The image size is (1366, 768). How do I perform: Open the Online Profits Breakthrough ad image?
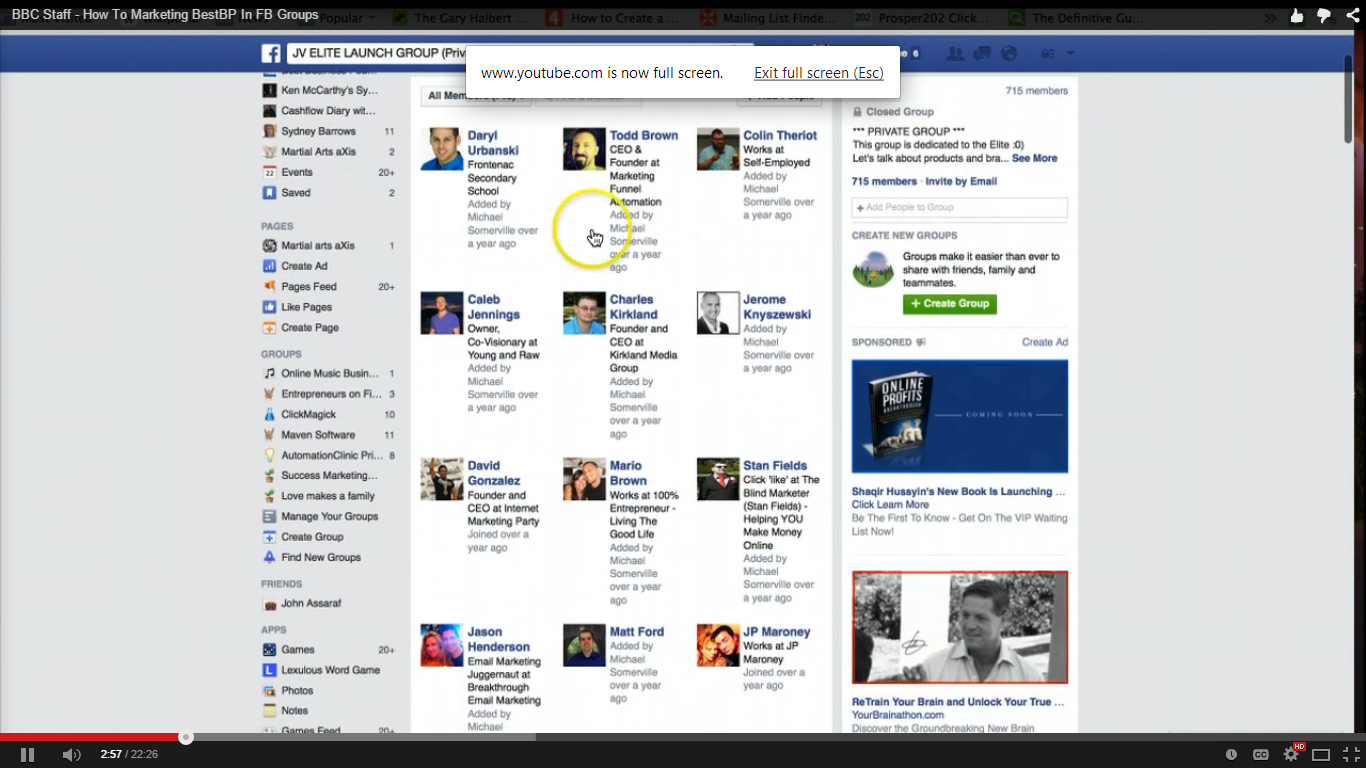pos(960,416)
